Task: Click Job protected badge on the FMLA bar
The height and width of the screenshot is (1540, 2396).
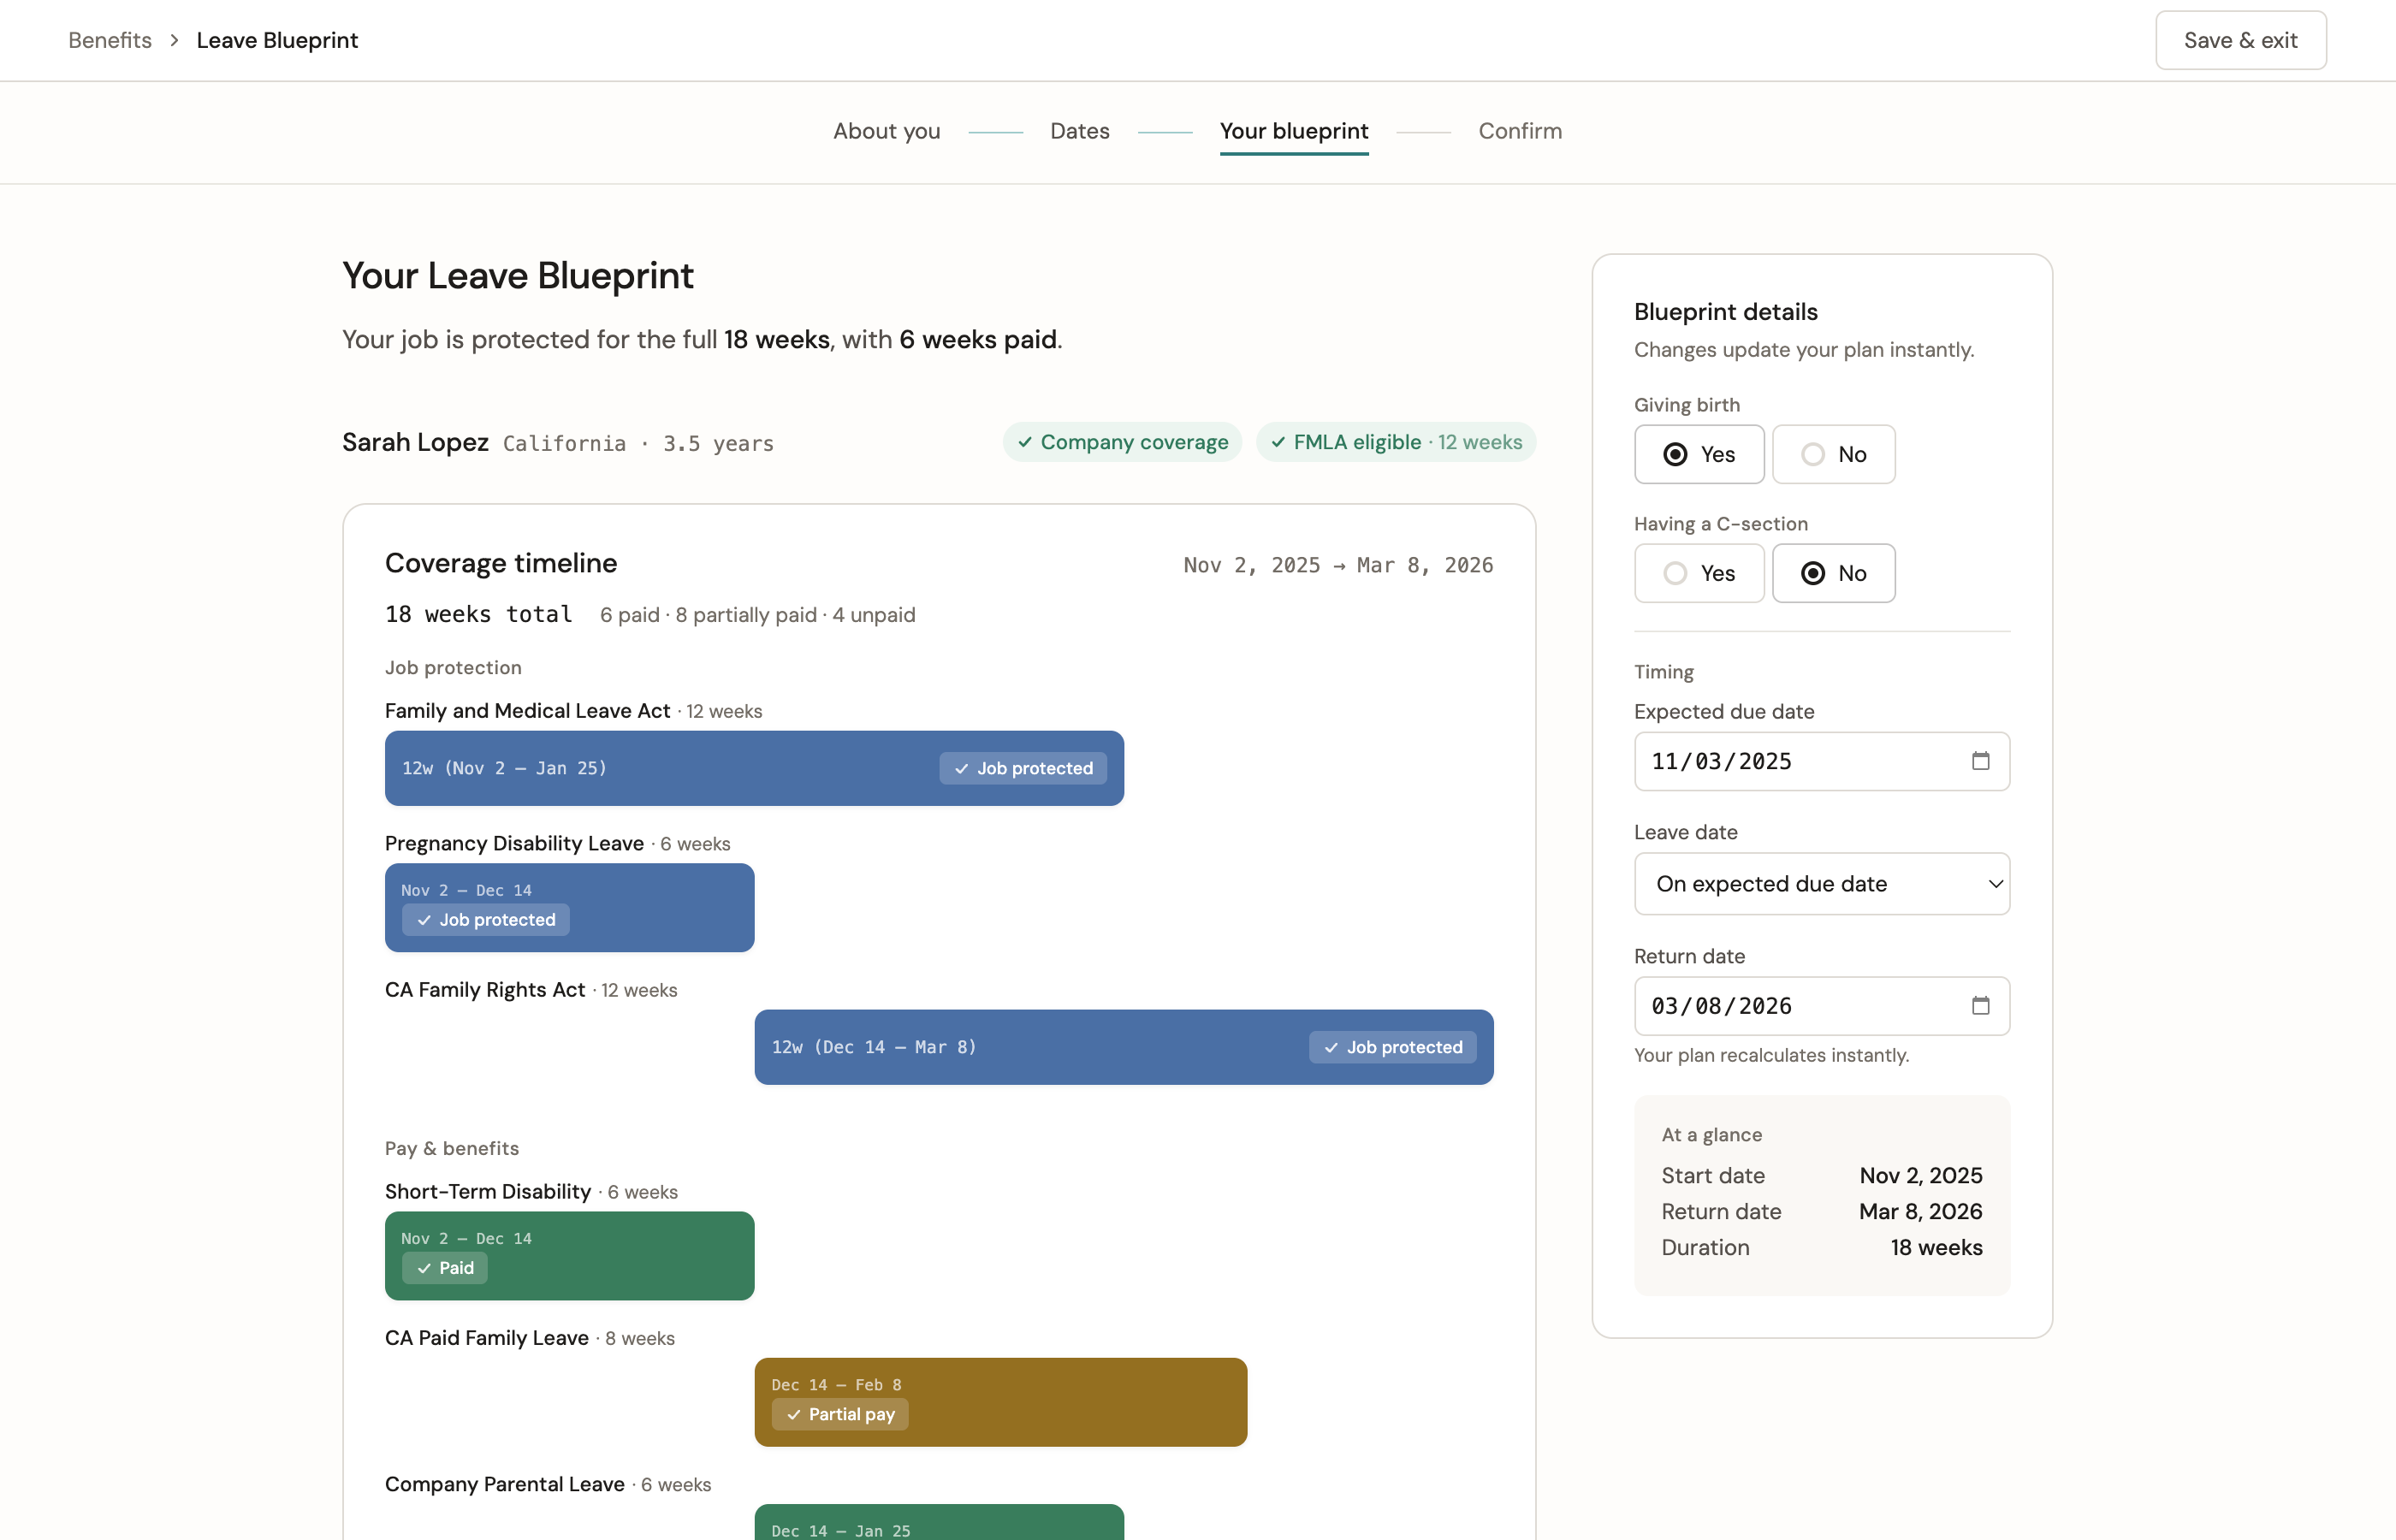Action: [1023, 768]
